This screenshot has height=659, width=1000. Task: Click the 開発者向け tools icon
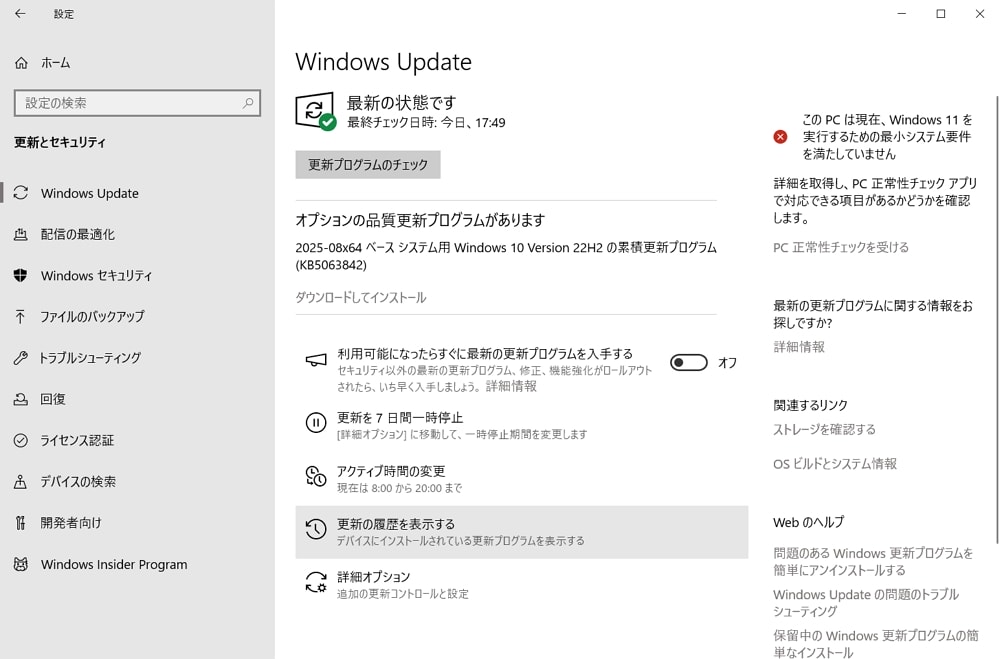pos(20,522)
